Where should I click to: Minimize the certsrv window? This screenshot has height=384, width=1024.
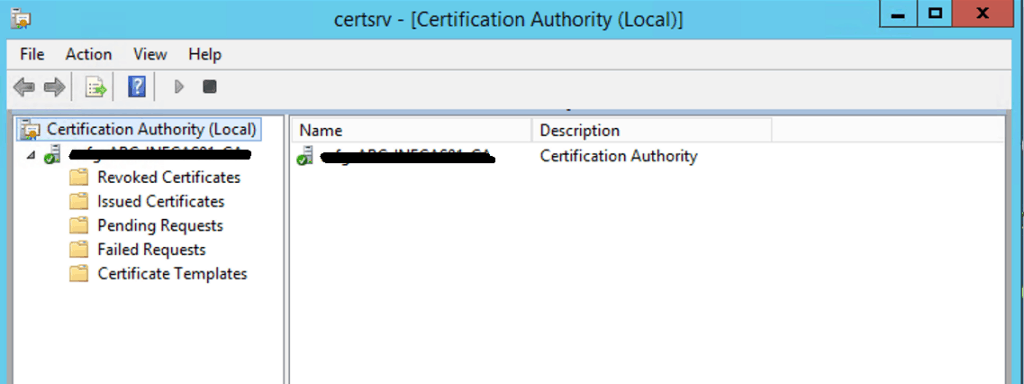[x=899, y=14]
